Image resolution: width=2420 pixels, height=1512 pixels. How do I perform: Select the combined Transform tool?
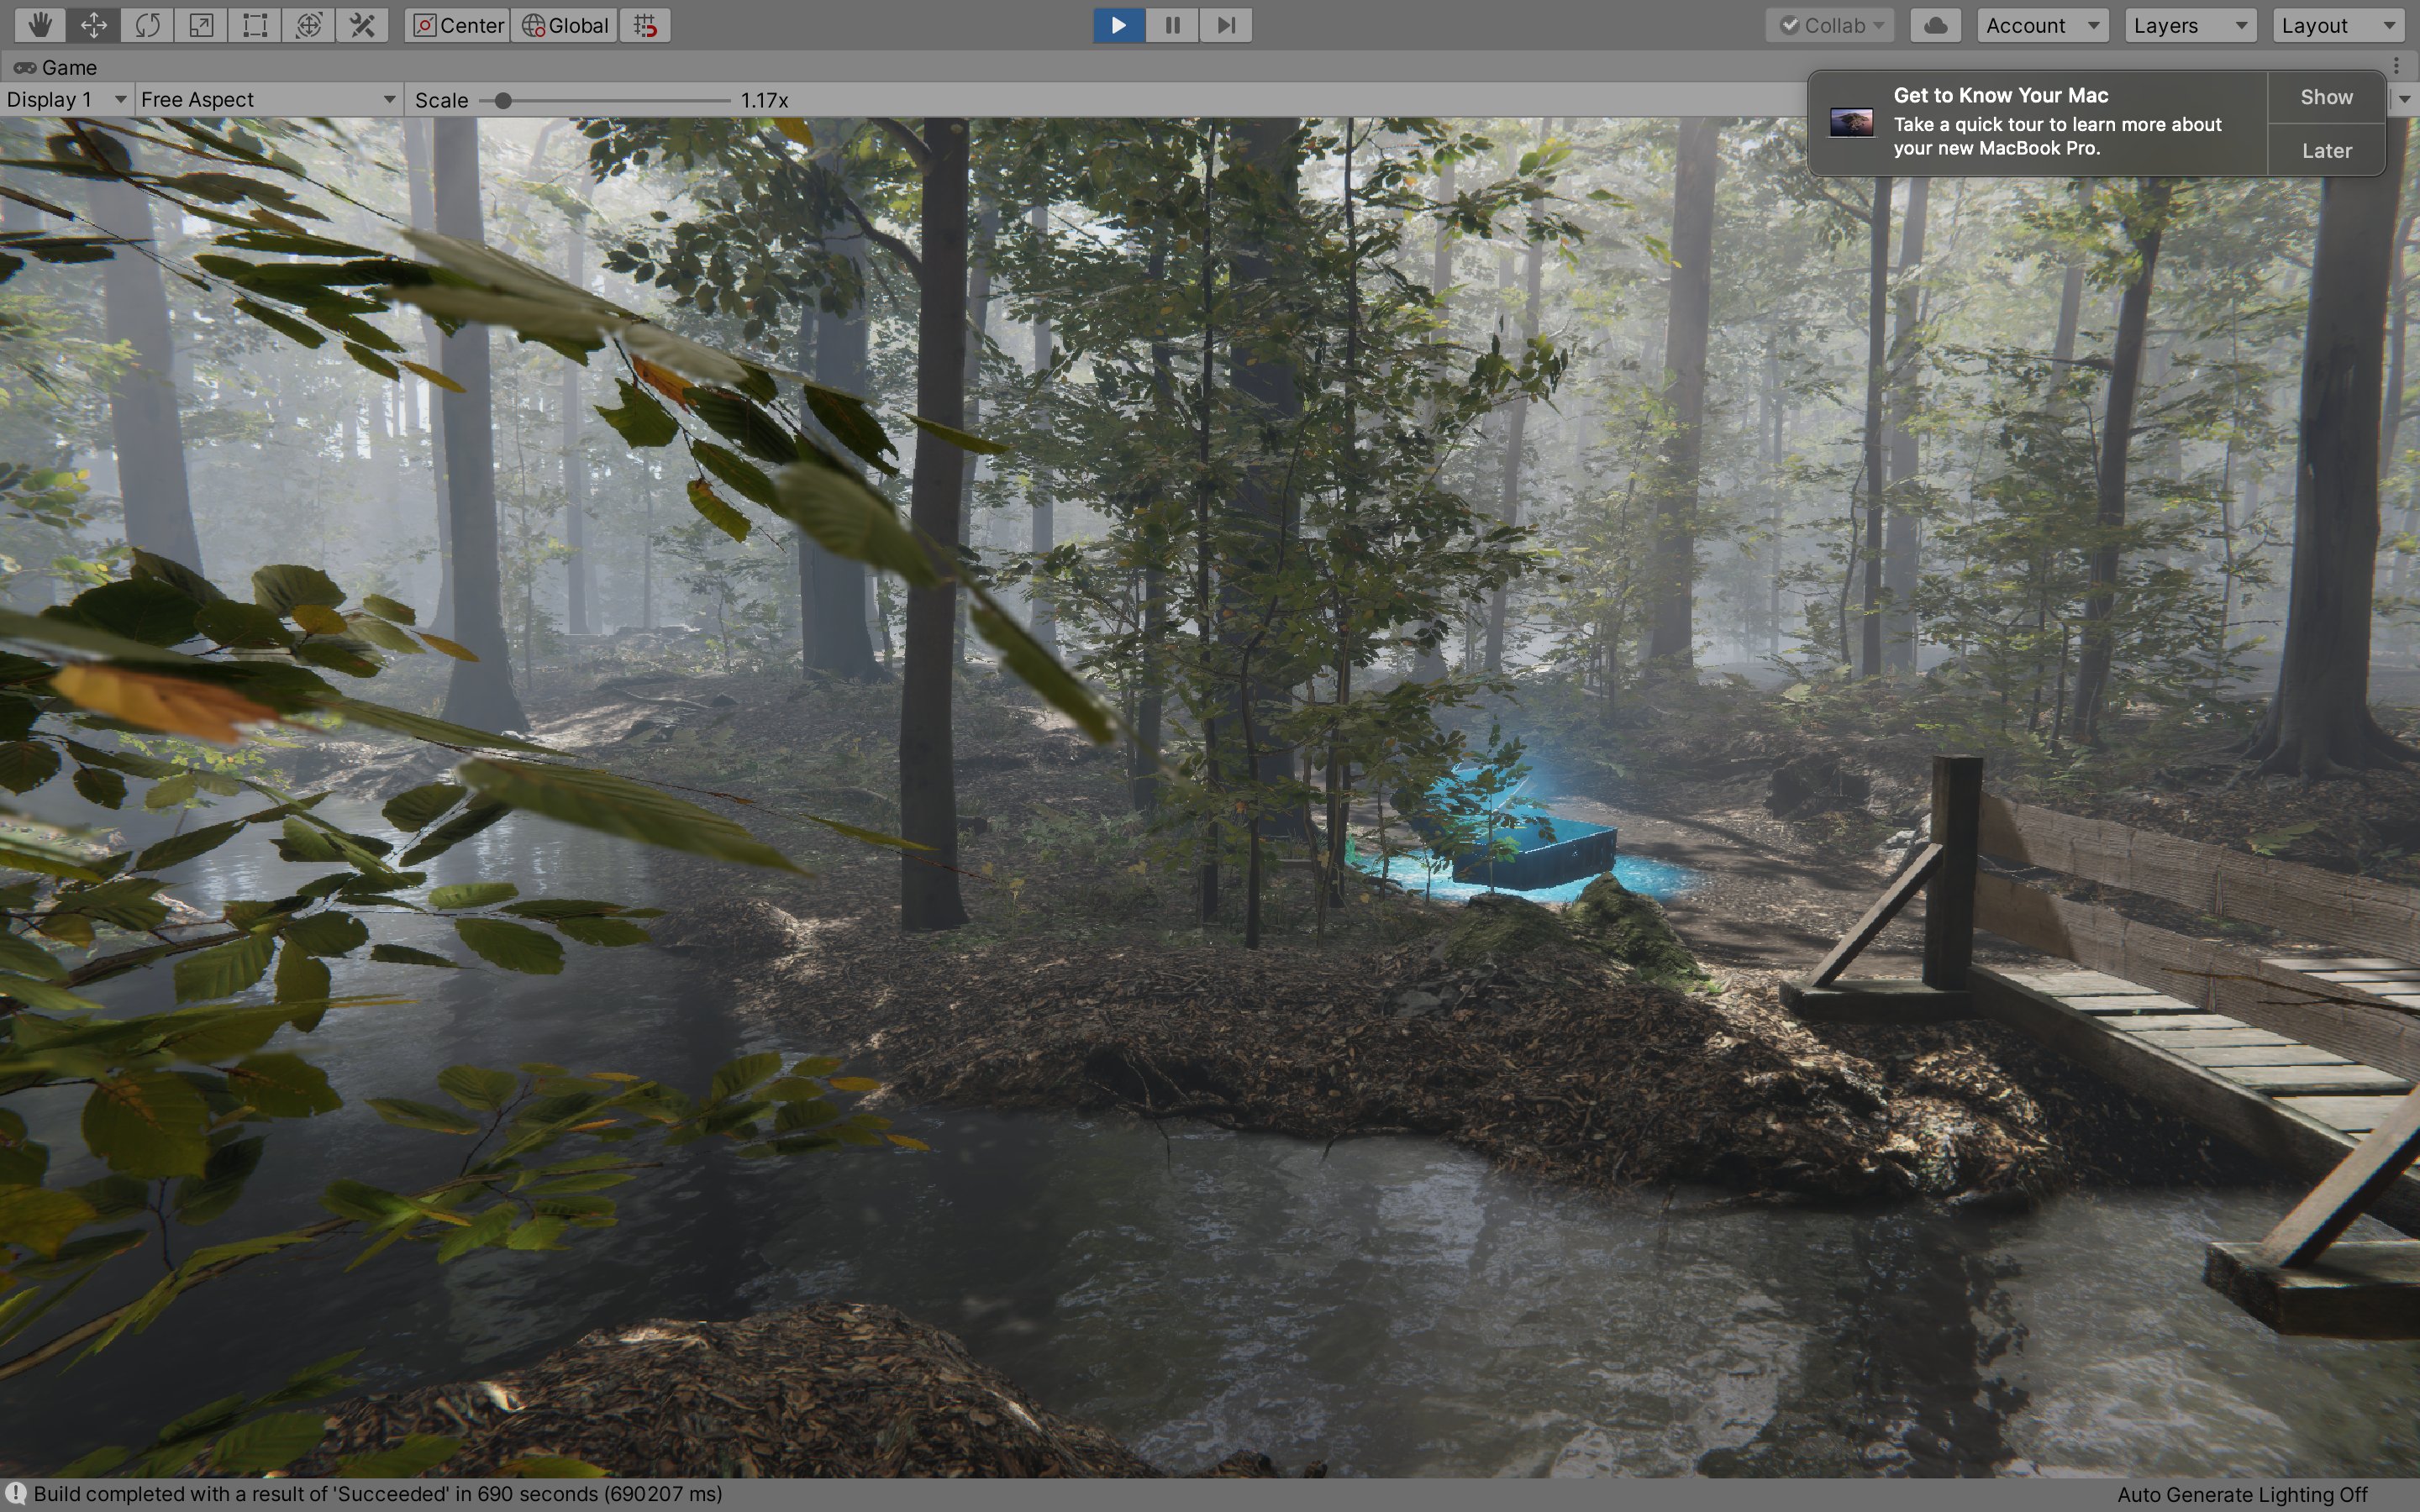click(309, 25)
